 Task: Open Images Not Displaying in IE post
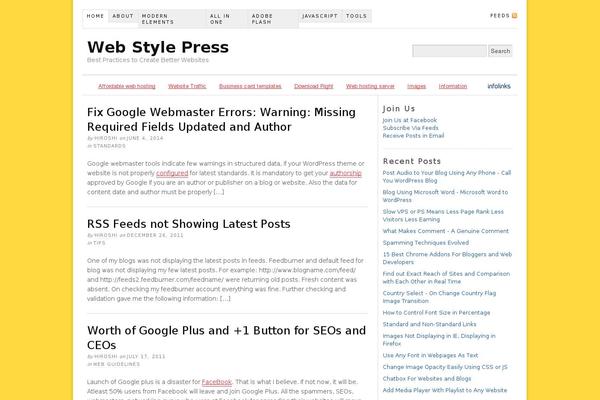439,340
